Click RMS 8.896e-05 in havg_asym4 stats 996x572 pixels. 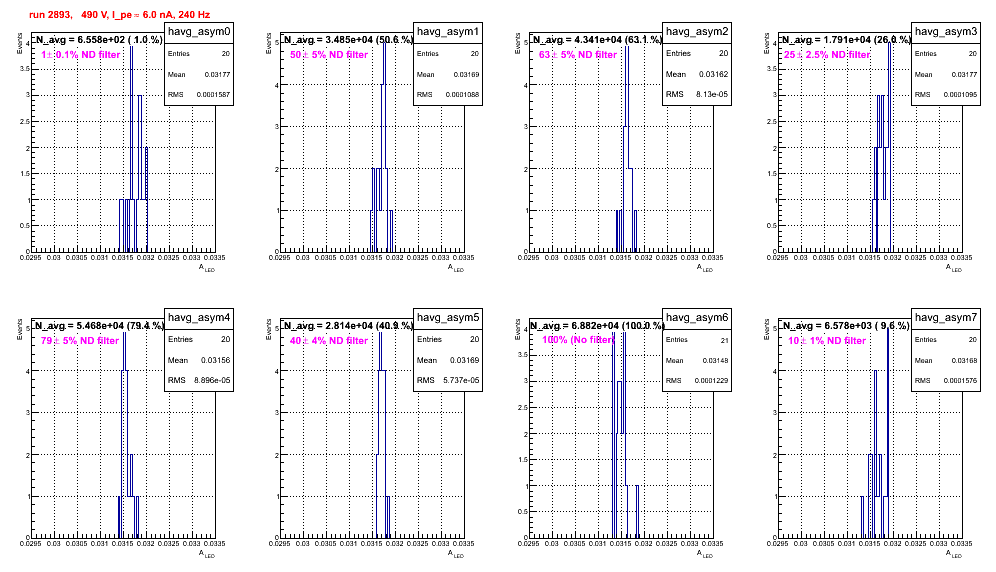tap(199, 380)
